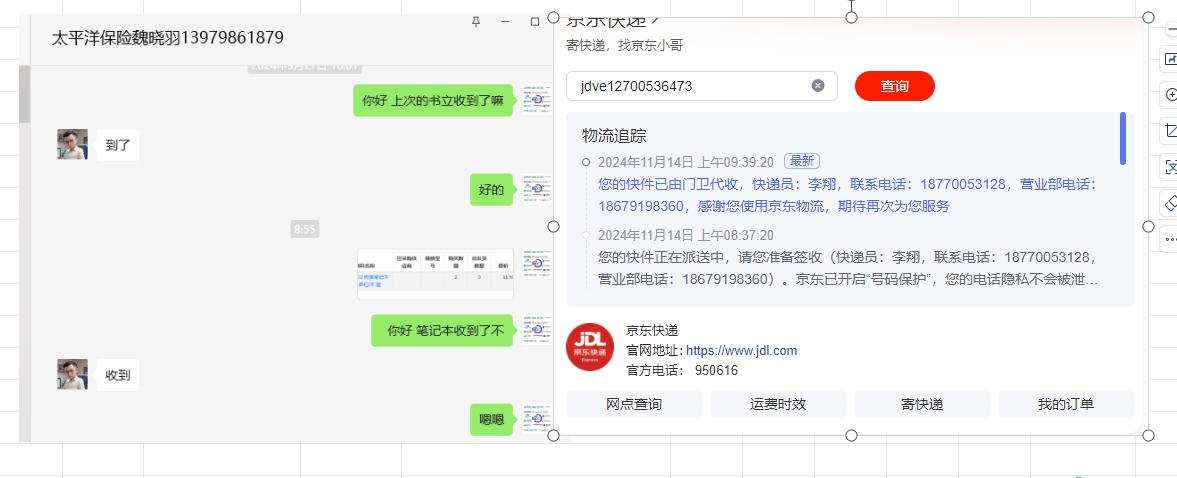Screen dimensions: 1177x478
Task: Click the JDL 京东快递 logo
Action: tap(590, 346)
